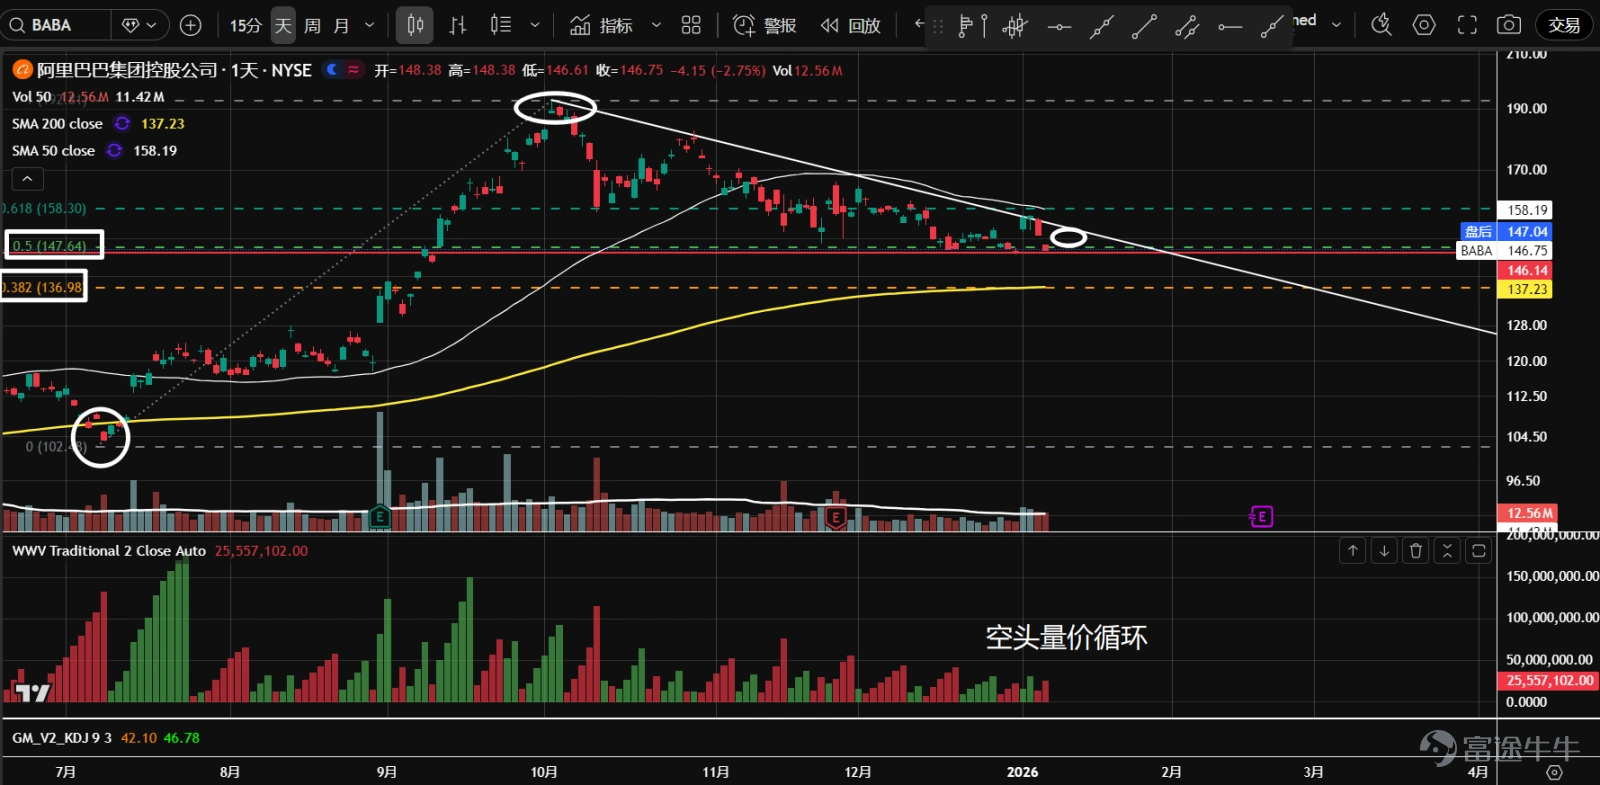This screenshot has height=785, width=1600.
Task: Open chart settings hexagon icon in toolbar
Action: point(1424,25)
